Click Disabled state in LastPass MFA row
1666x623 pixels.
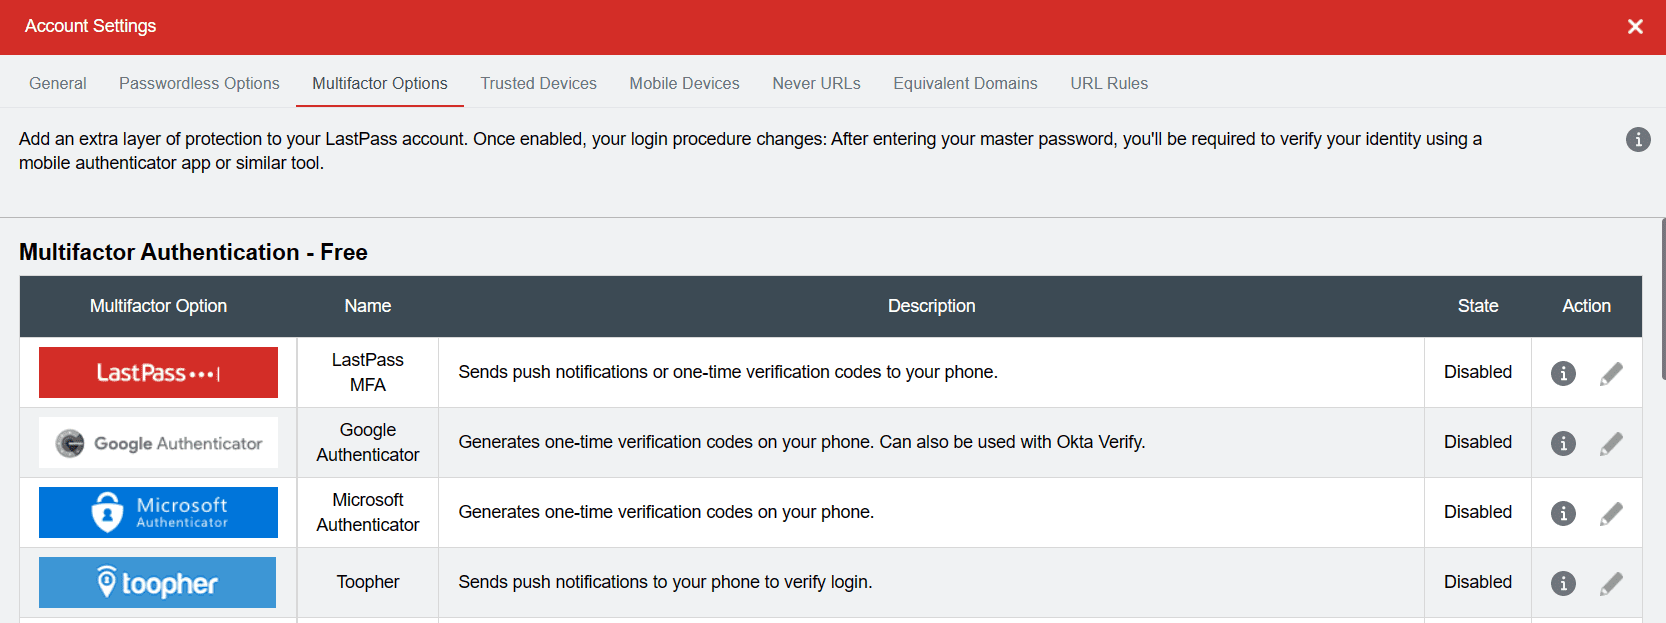(1478, 372)
